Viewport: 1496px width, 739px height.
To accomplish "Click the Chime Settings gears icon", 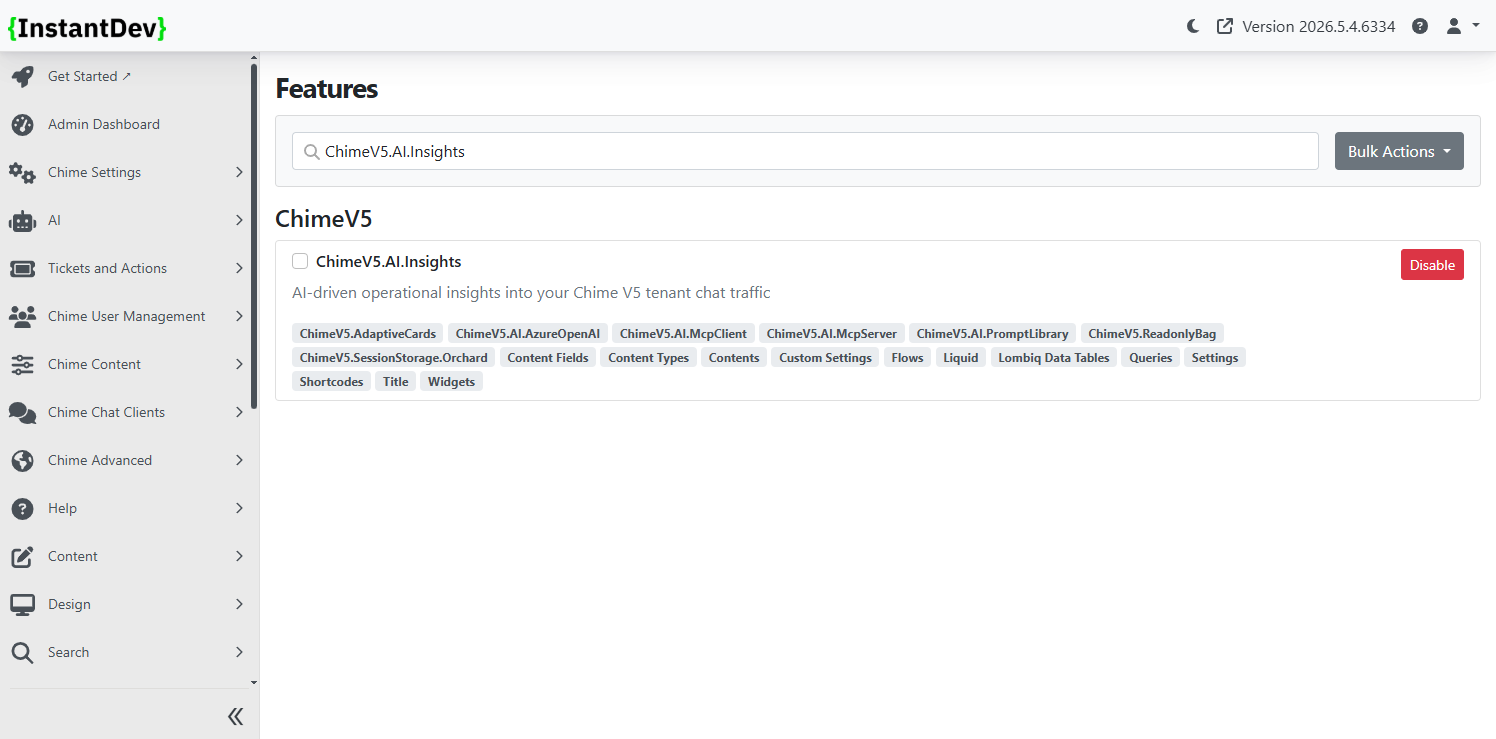I will pyautogui.click(x=22, y=172).
